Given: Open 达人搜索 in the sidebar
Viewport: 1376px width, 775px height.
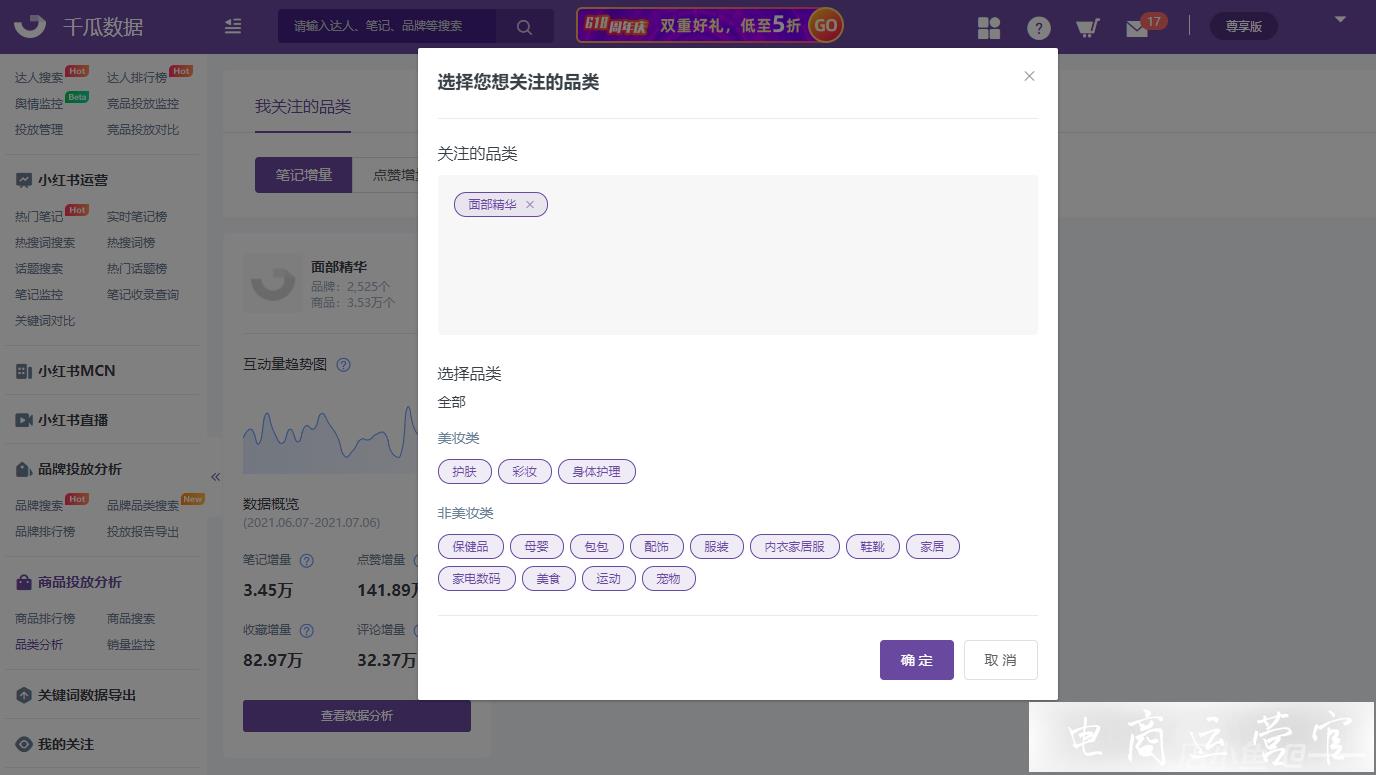Looking at the screenshot, I should tap(39, 77).
